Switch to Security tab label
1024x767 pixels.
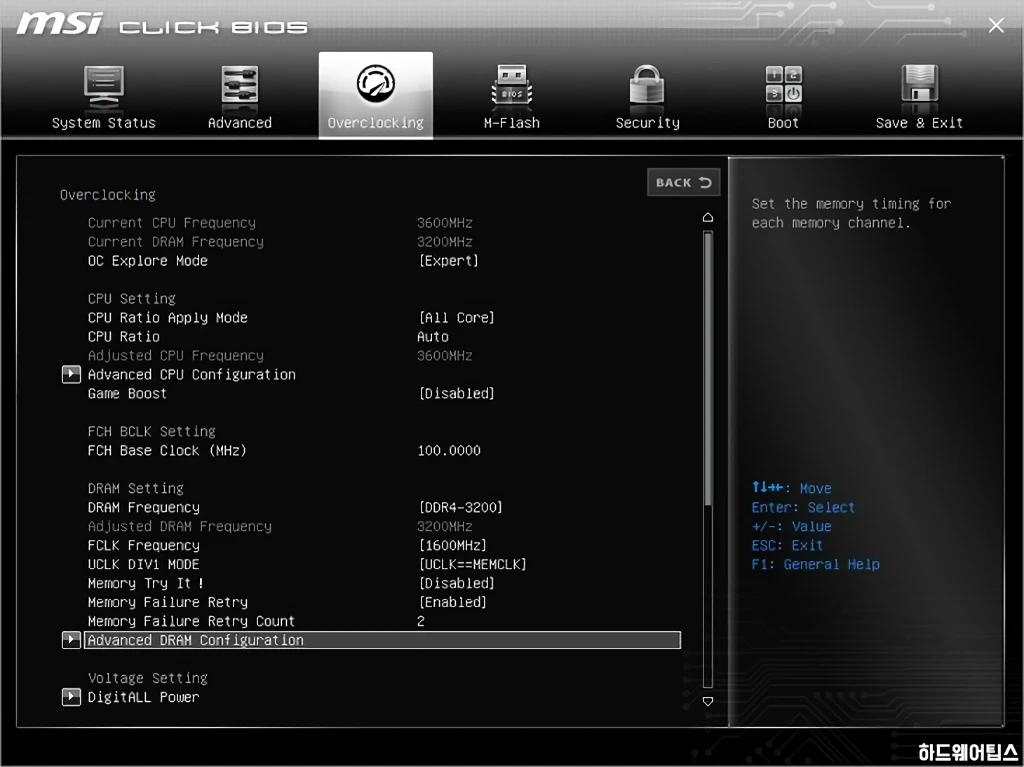[x=648, y=123]
